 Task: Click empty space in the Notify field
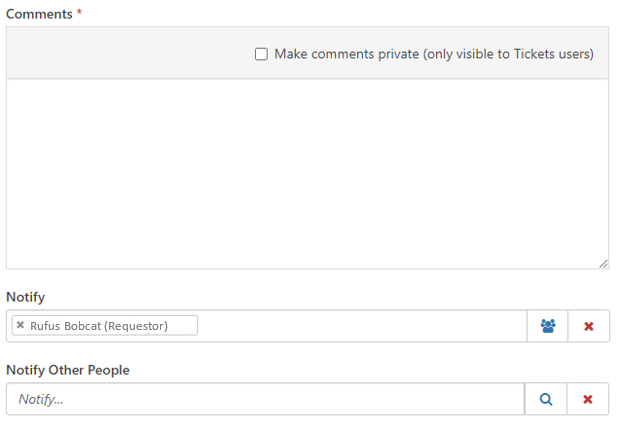[x=360, y=326]
